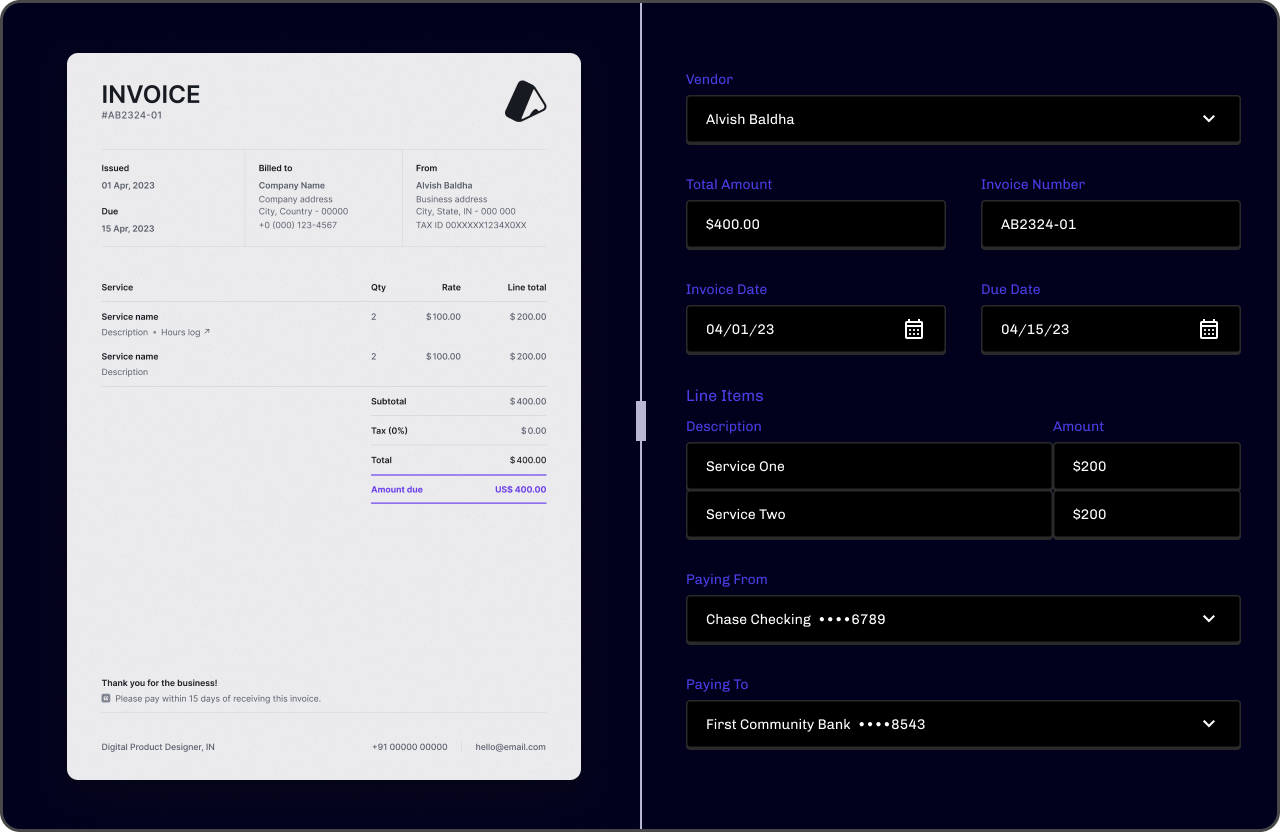The width and height of the screenshot is (1280, 832).
Task: Click the panel divider handle
Action: coord(641,421)
